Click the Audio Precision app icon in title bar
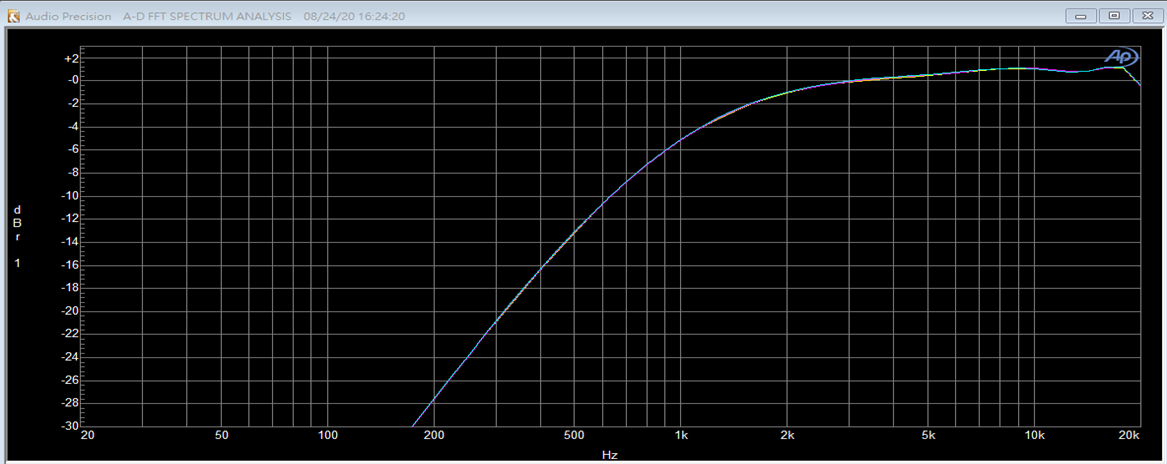 point(13,16)
